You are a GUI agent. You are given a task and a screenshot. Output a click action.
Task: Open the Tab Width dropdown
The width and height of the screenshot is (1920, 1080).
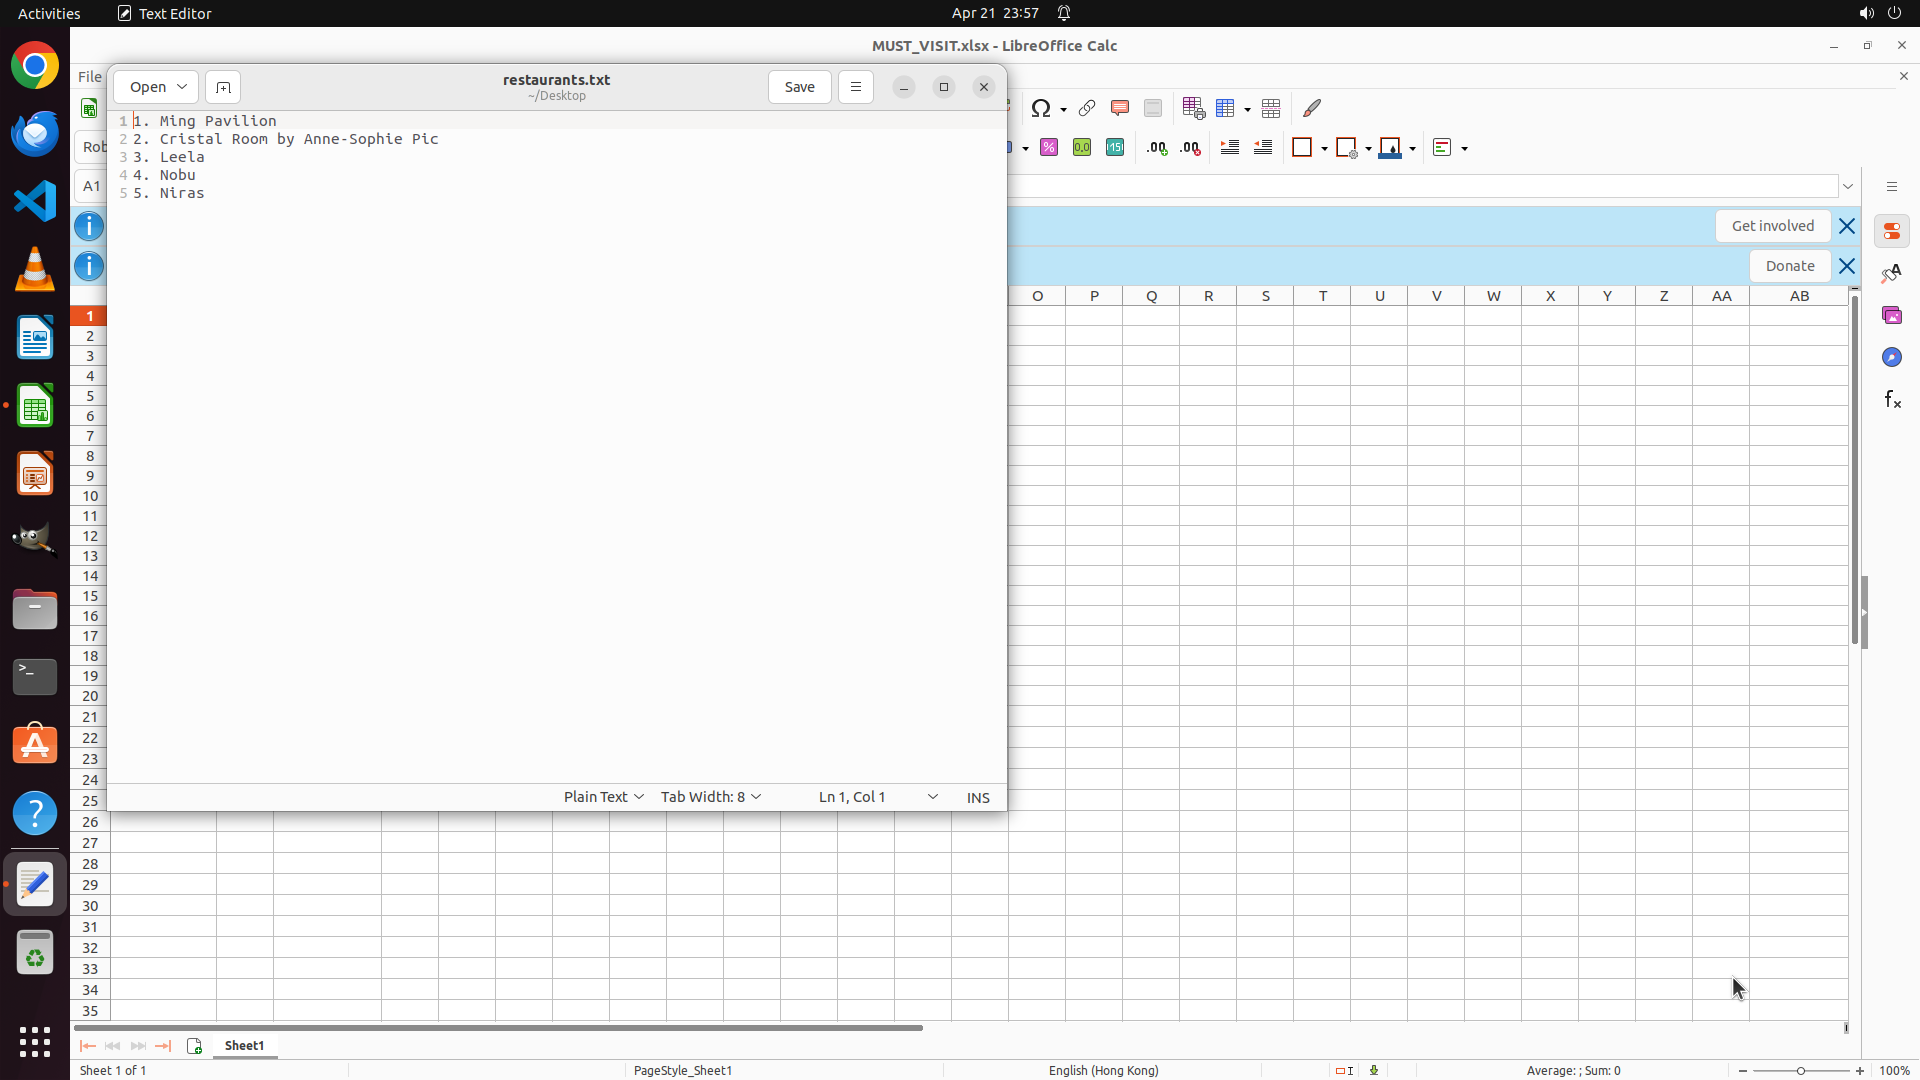pyautogui.click(x=710, y=797)
